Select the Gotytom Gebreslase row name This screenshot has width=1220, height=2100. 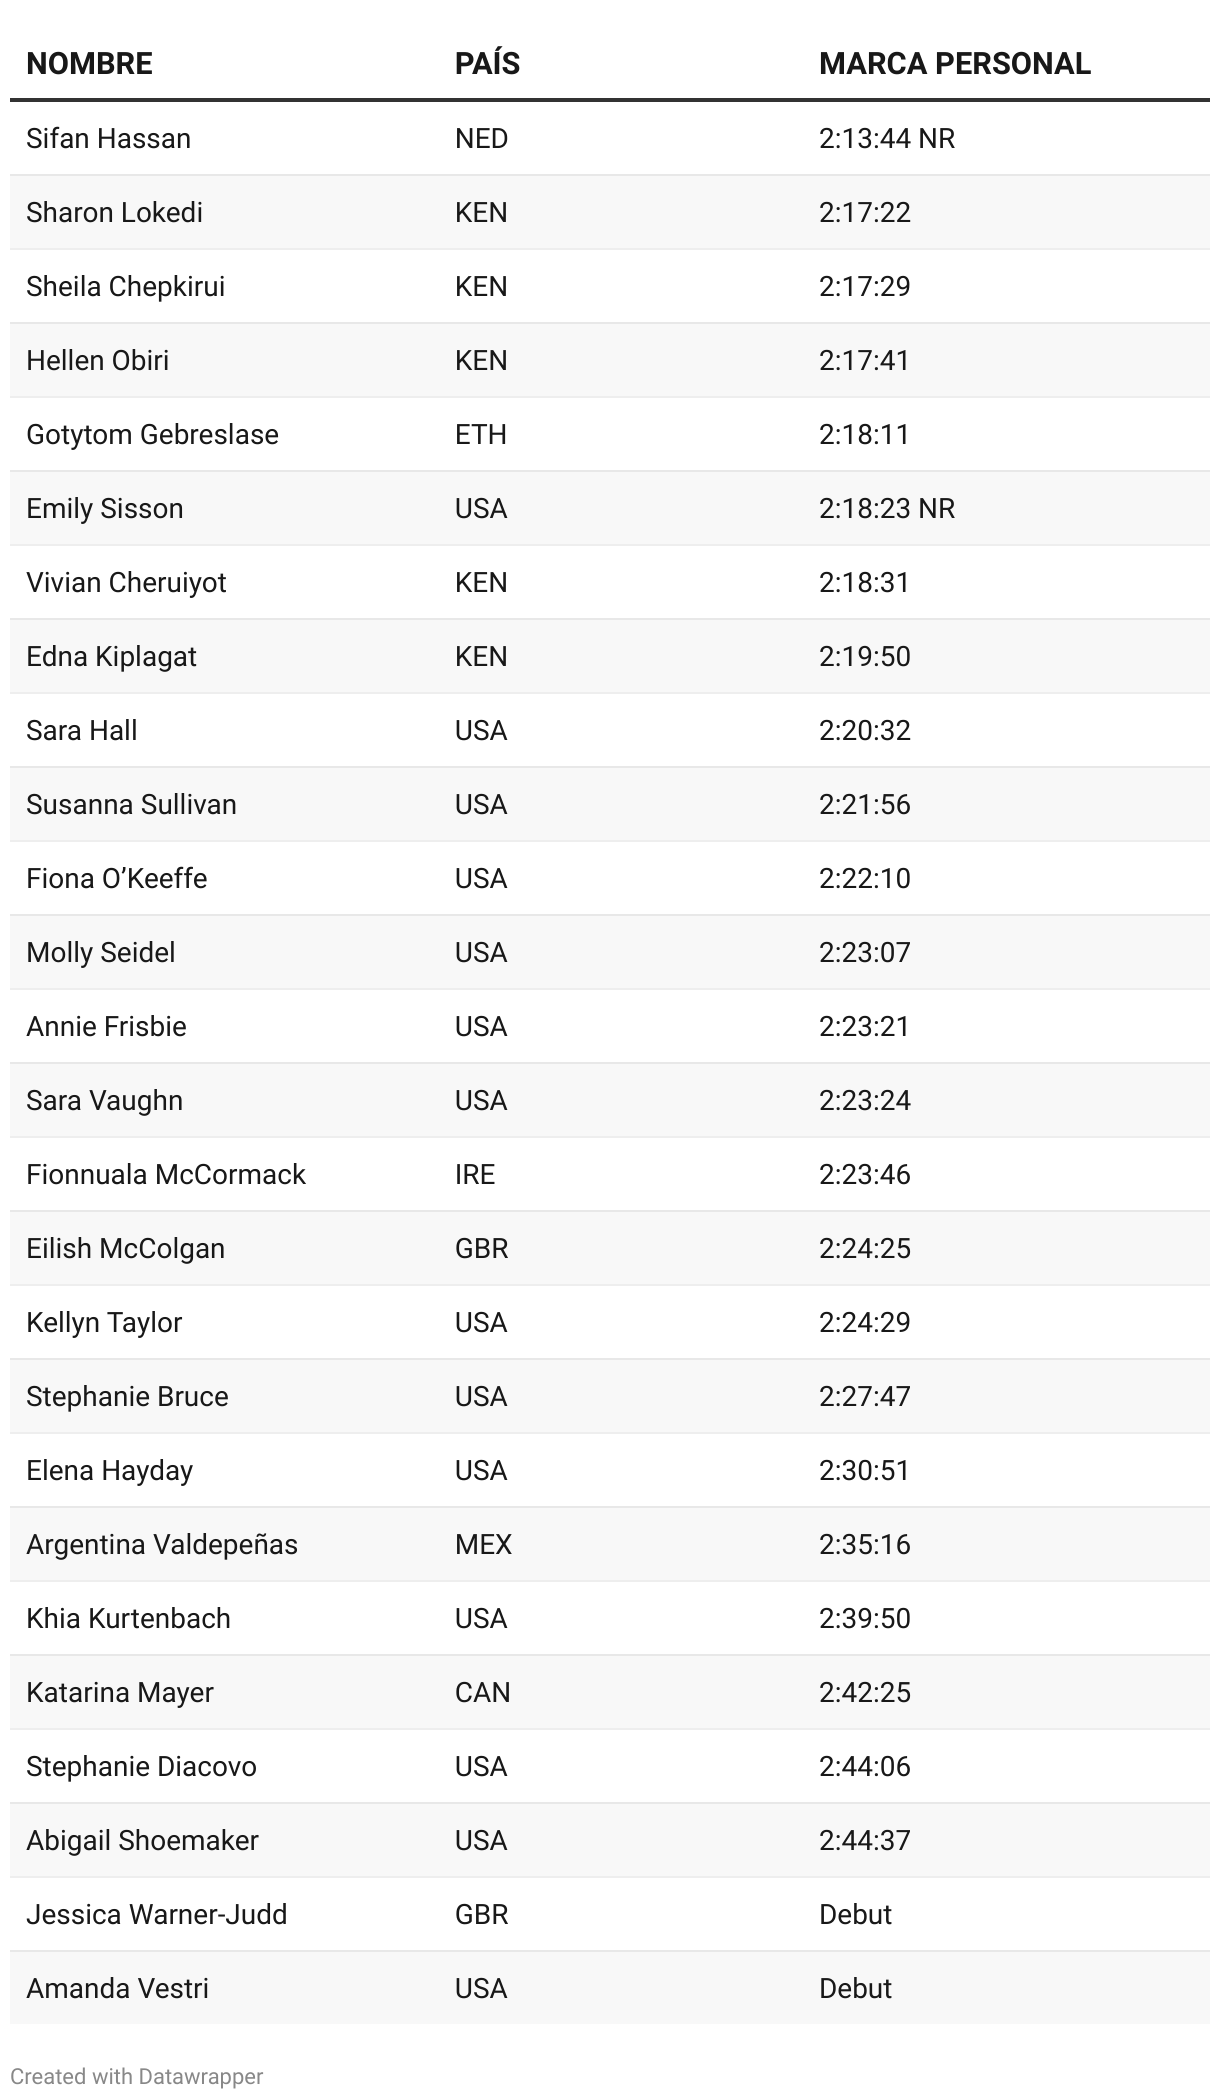point(152,434)
